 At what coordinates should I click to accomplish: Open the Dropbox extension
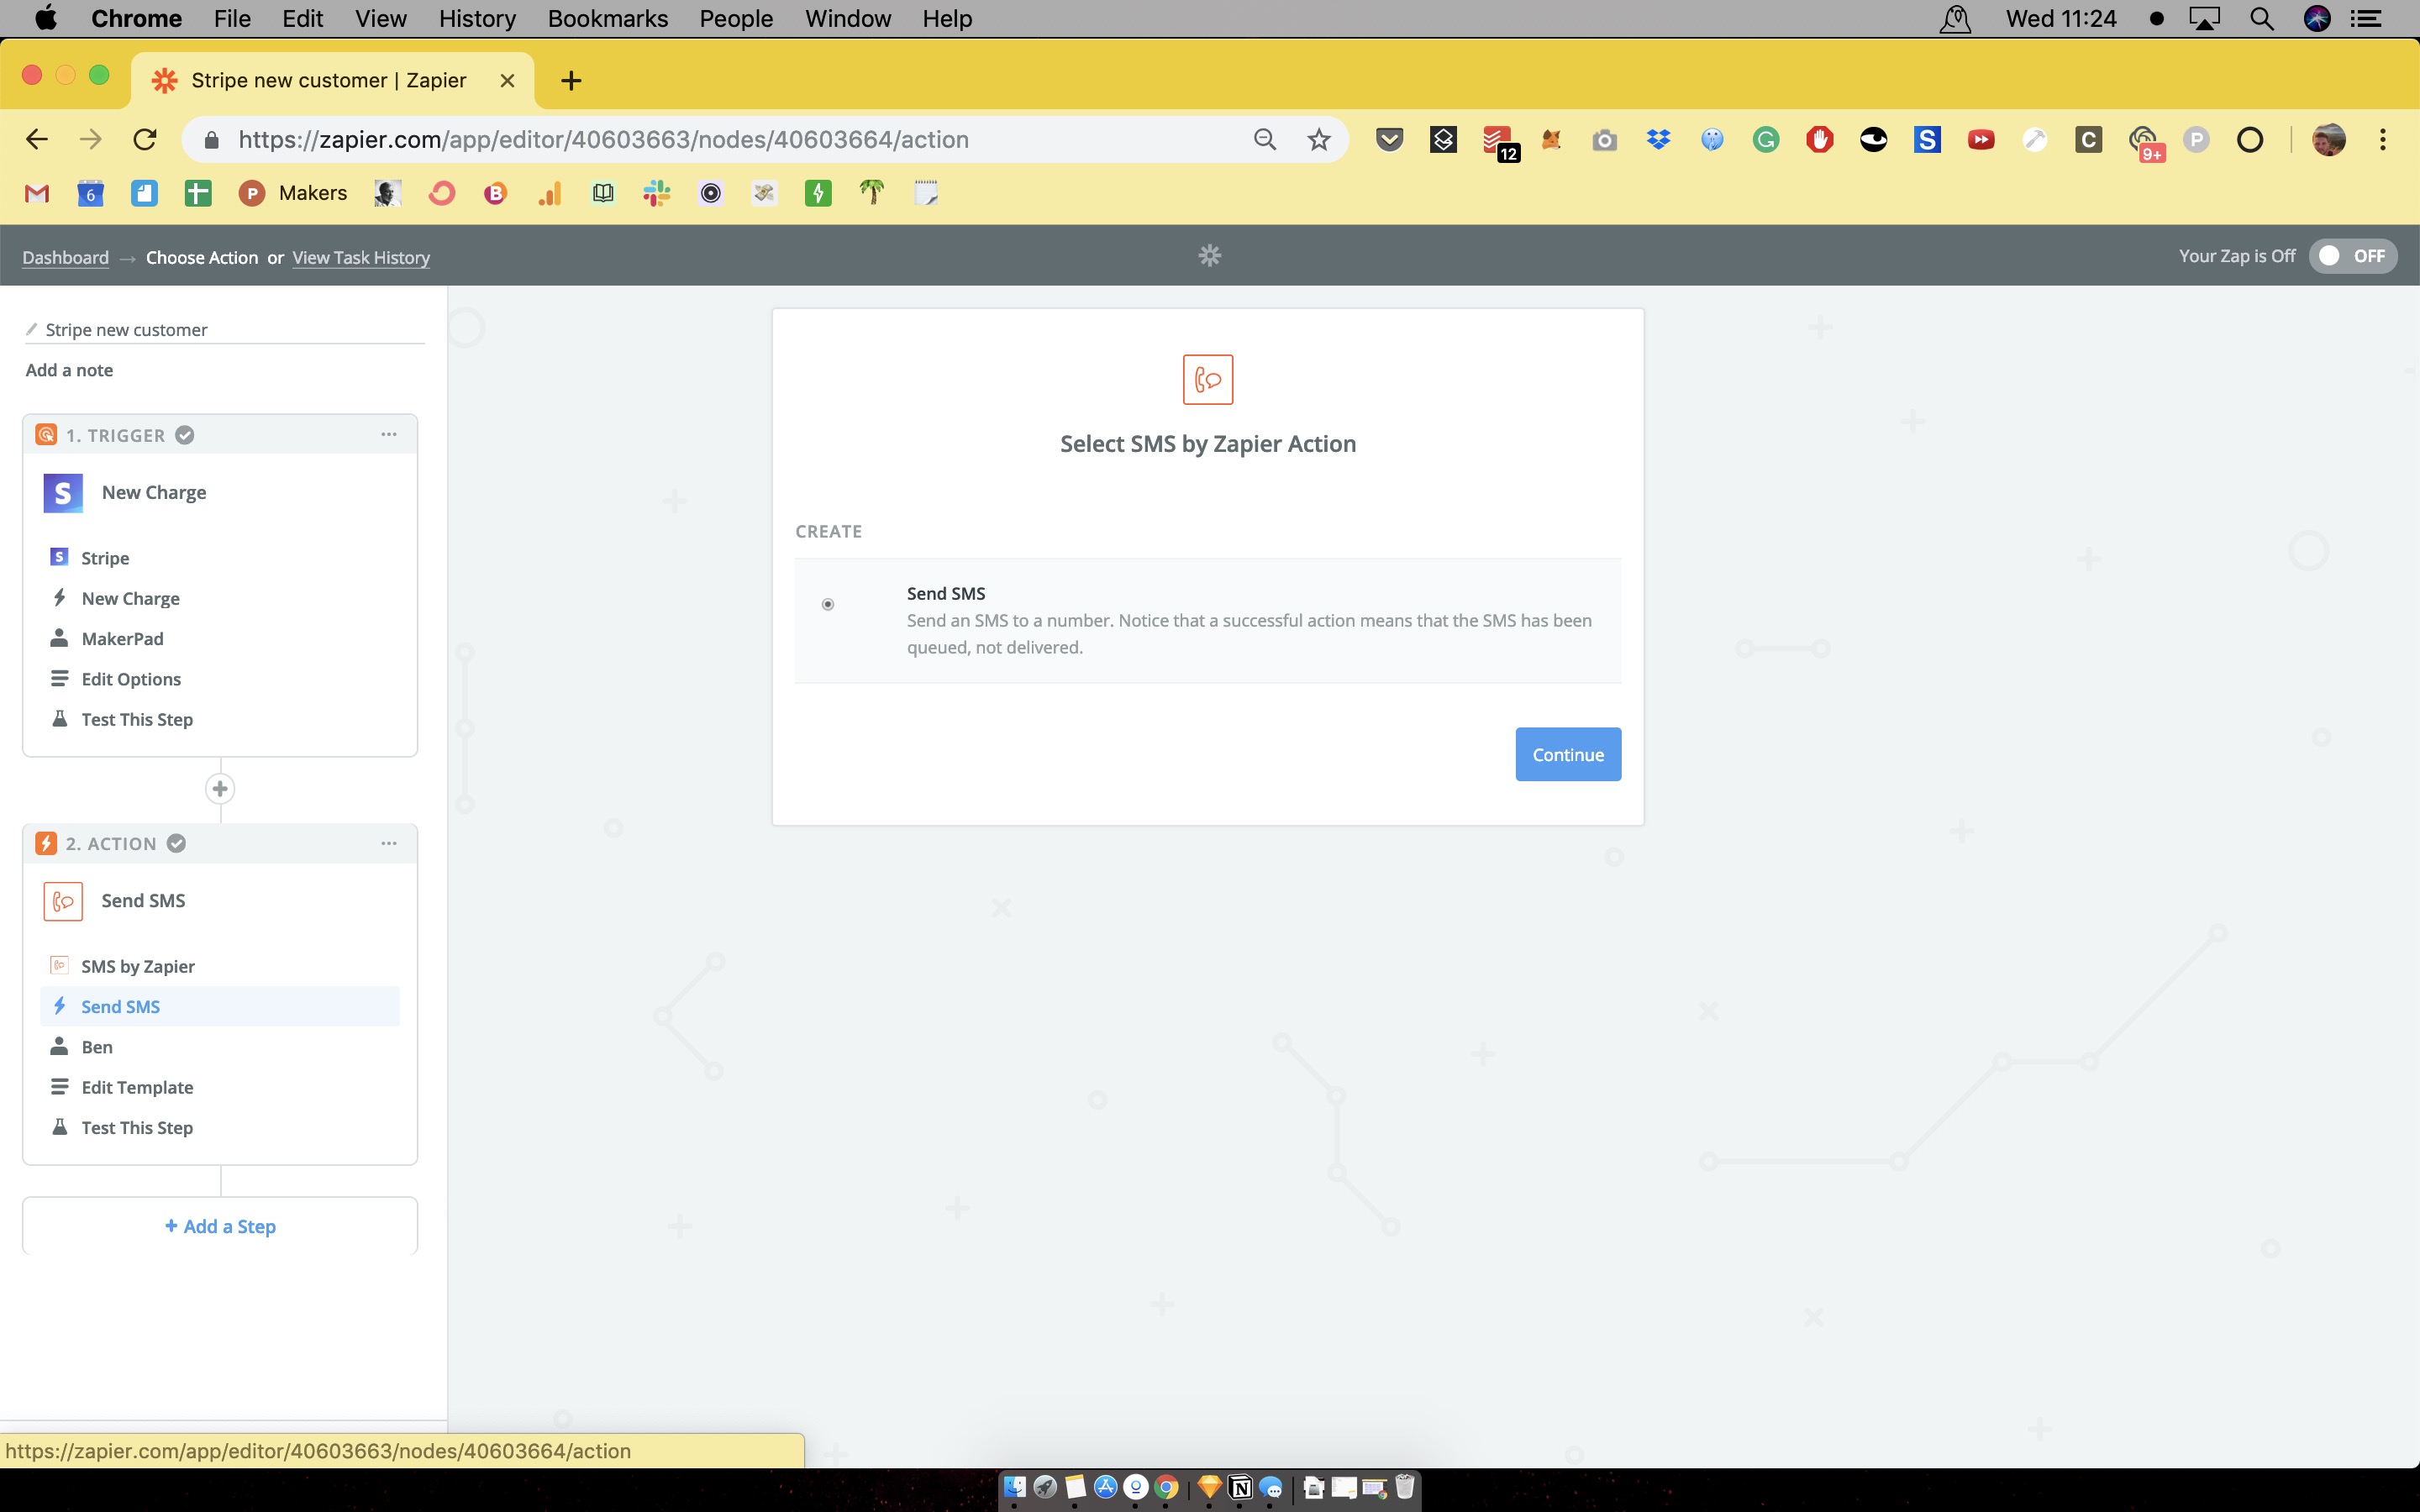click(1658, 139)
